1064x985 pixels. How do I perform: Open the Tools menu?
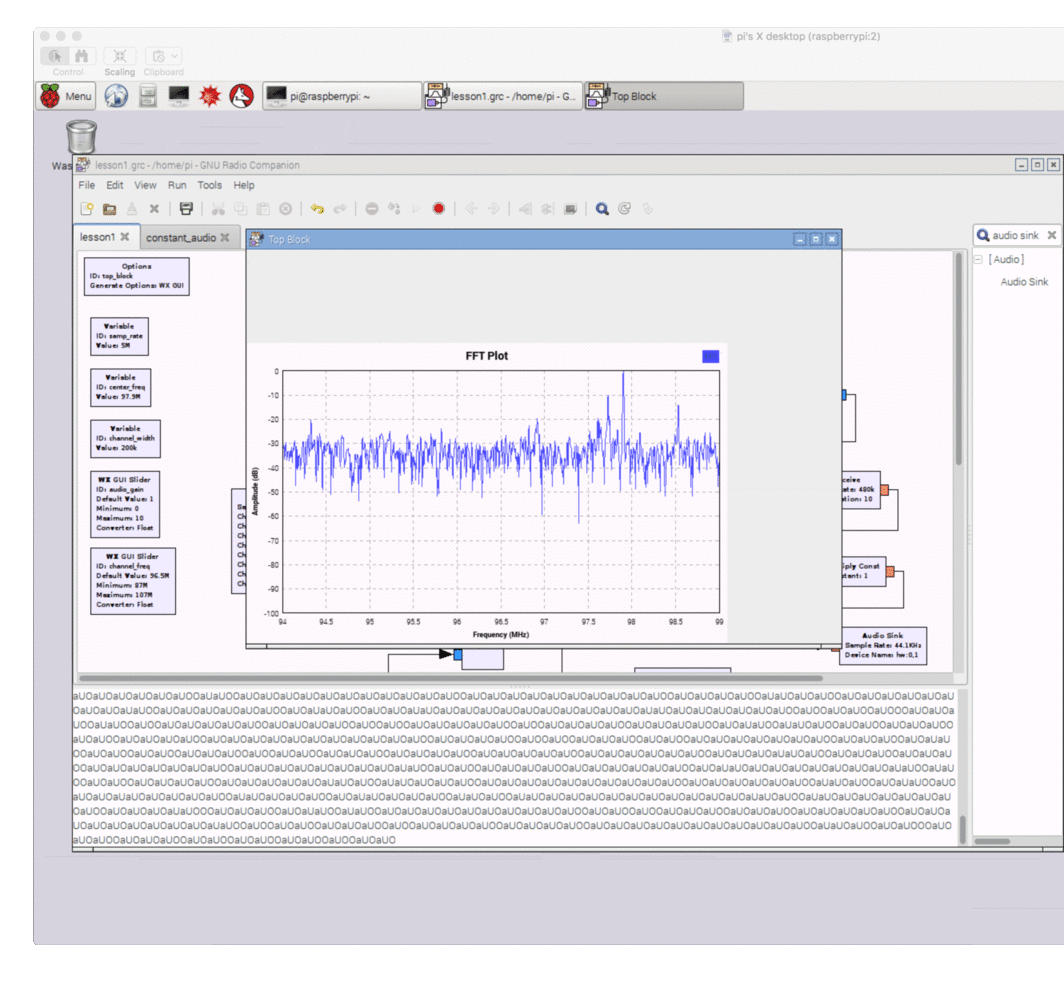[210, 185]
